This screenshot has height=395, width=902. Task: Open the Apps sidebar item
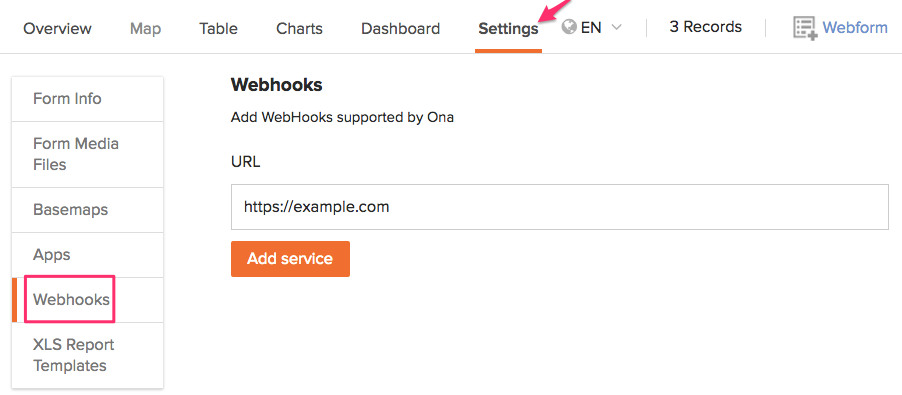coord(87,255)
